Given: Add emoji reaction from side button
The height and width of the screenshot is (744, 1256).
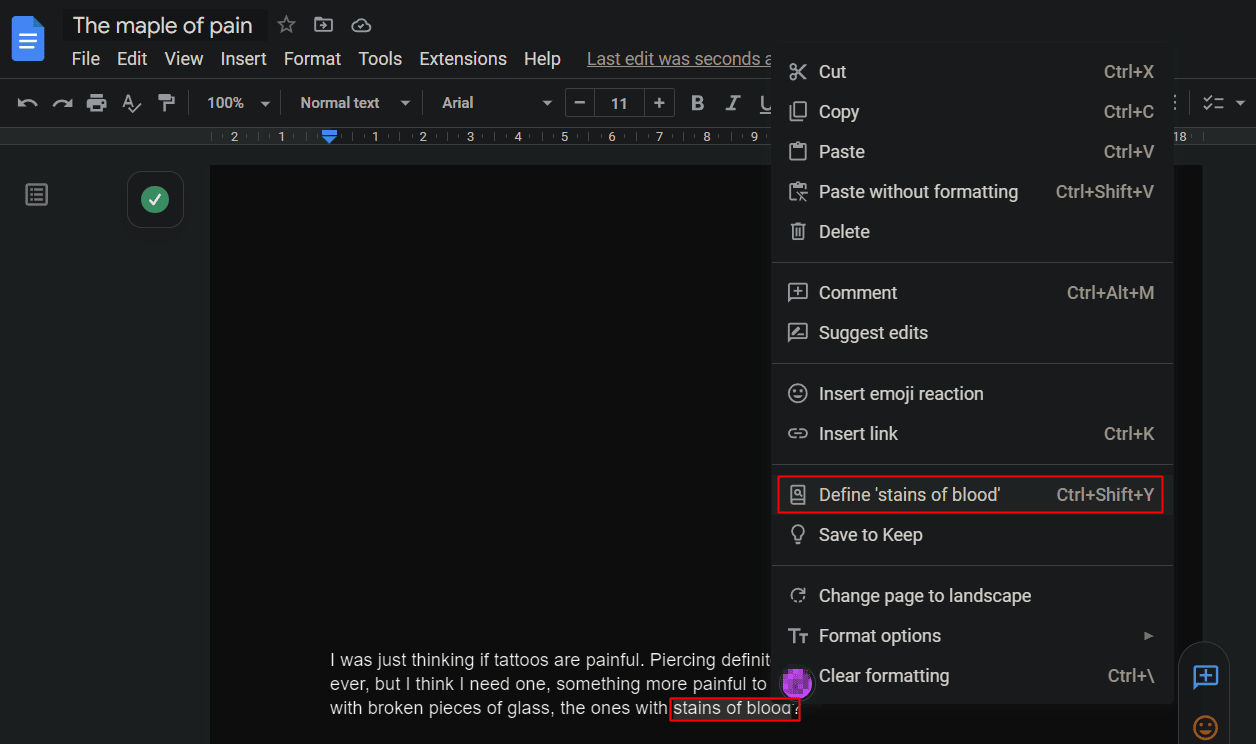Looking at the screenshot, I should (1205, 727).
